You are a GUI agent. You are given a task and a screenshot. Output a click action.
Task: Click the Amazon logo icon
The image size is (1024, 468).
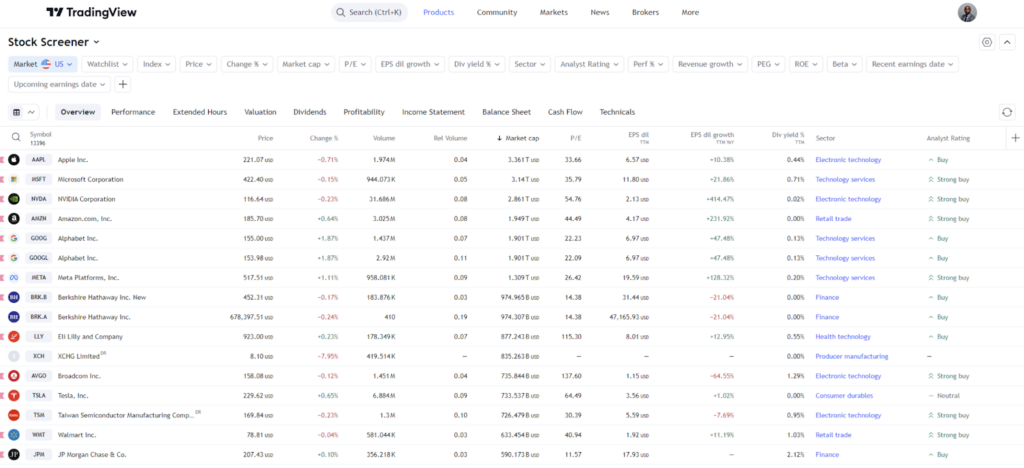[x=14, y=219]
